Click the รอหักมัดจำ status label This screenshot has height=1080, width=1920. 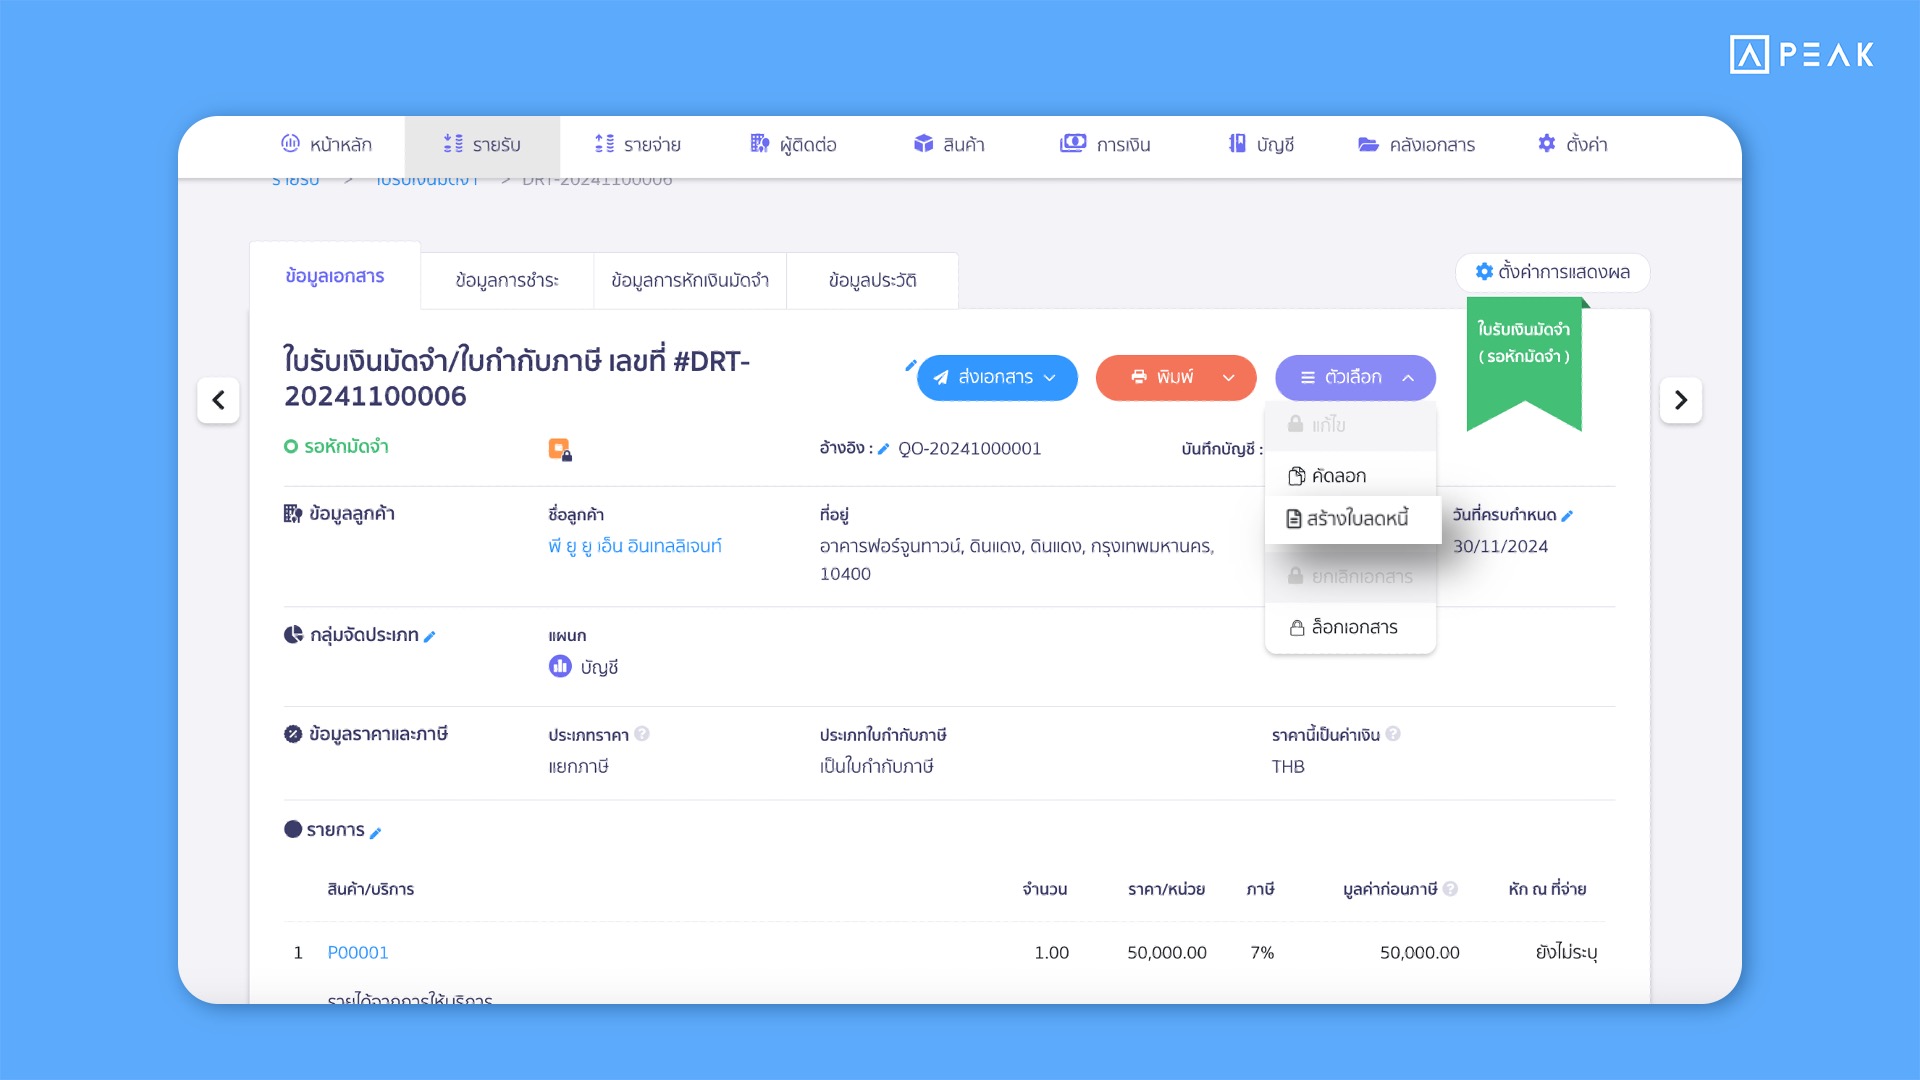tap(346, 447)
